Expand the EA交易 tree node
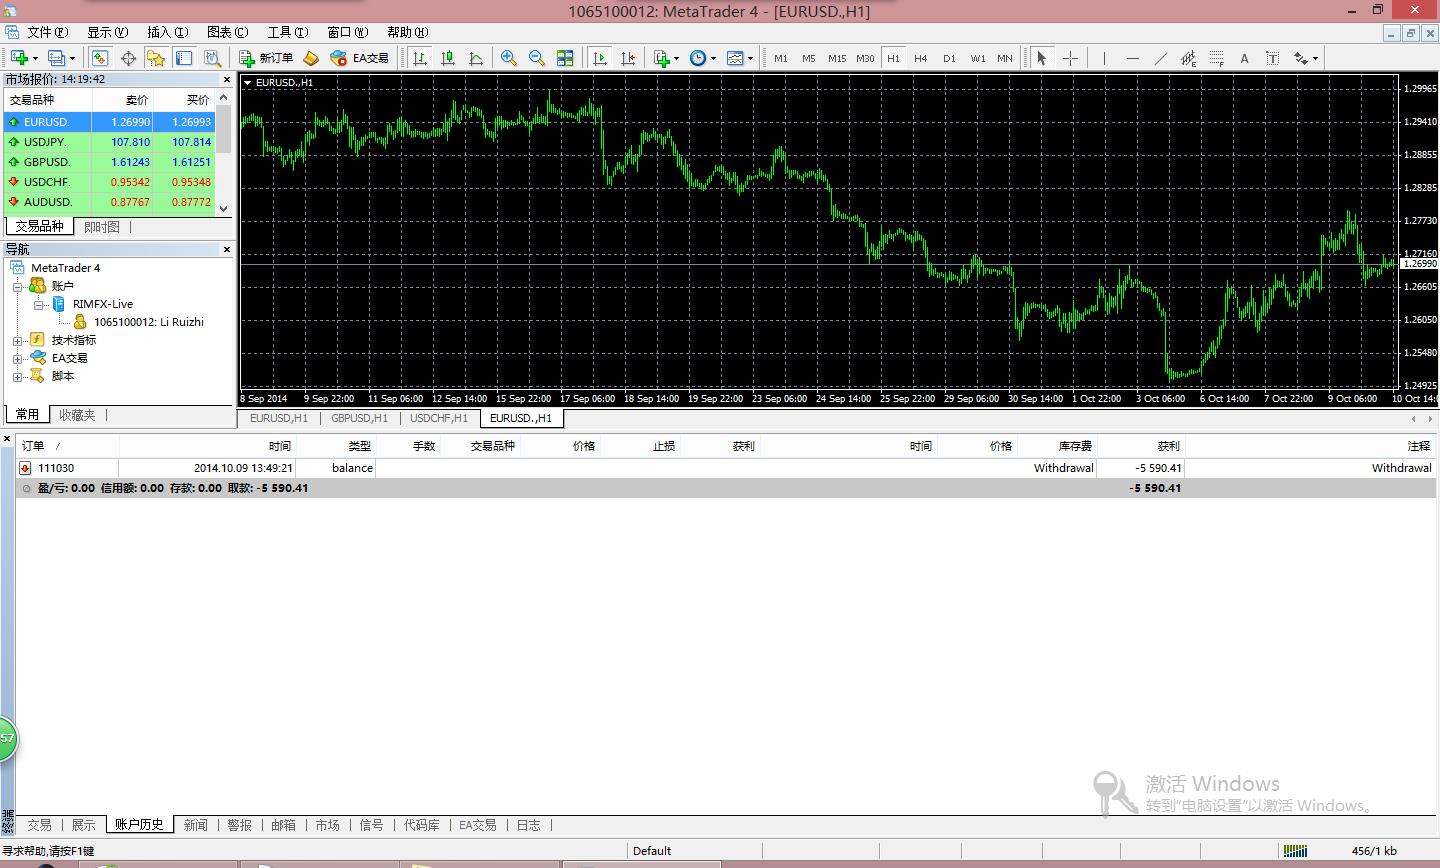The image size is (1440, 868). click(x=17, y=358)
